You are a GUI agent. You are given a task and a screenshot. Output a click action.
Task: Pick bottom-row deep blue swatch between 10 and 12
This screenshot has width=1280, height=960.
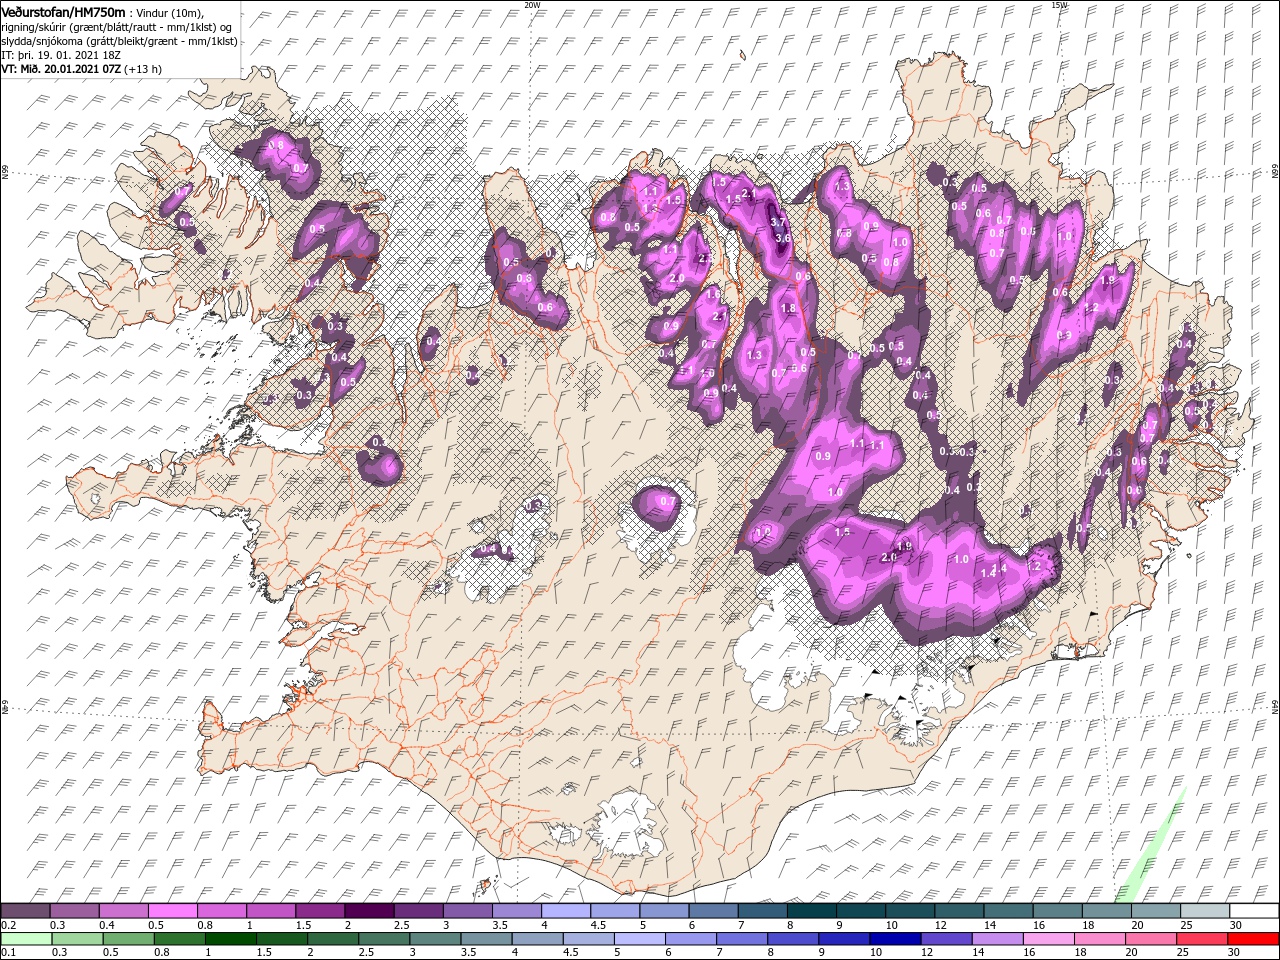click(895, 938)
